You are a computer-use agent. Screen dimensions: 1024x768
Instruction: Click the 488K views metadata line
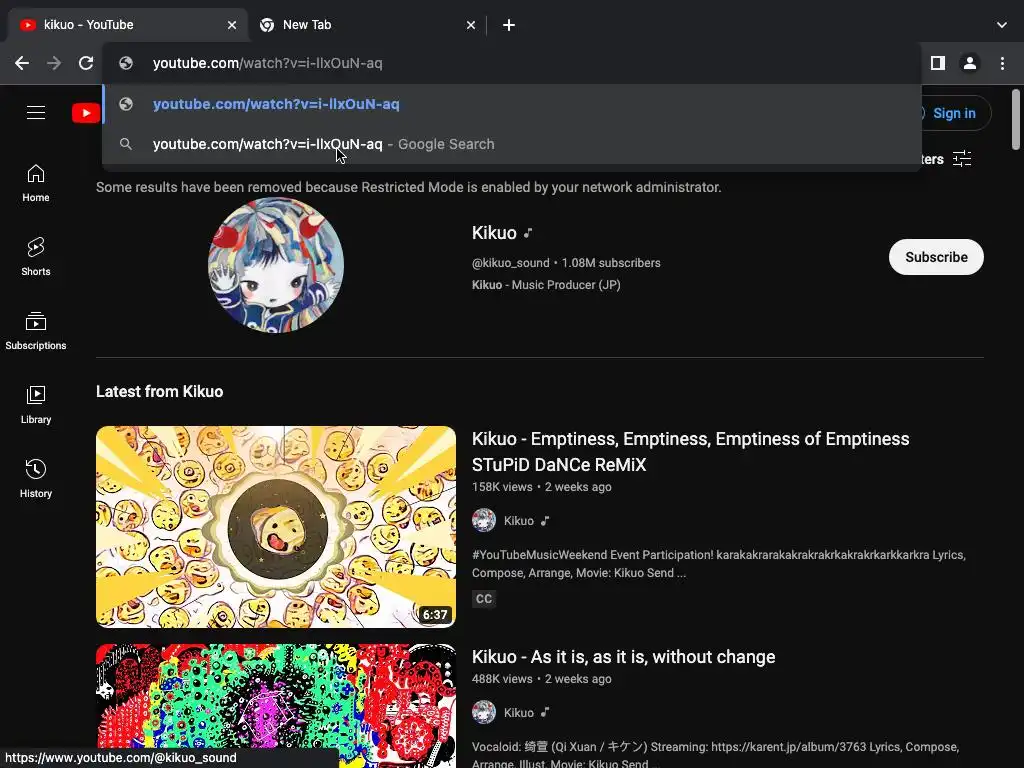pos(541,679)
